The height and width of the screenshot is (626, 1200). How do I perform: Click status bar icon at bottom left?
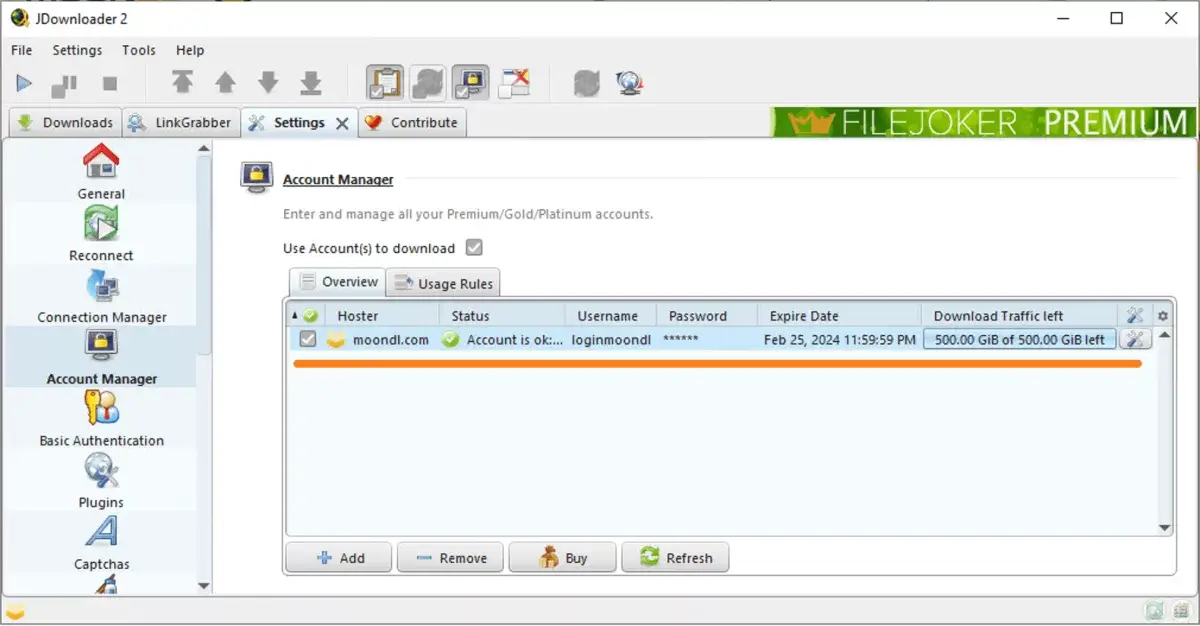pos(15,611)
